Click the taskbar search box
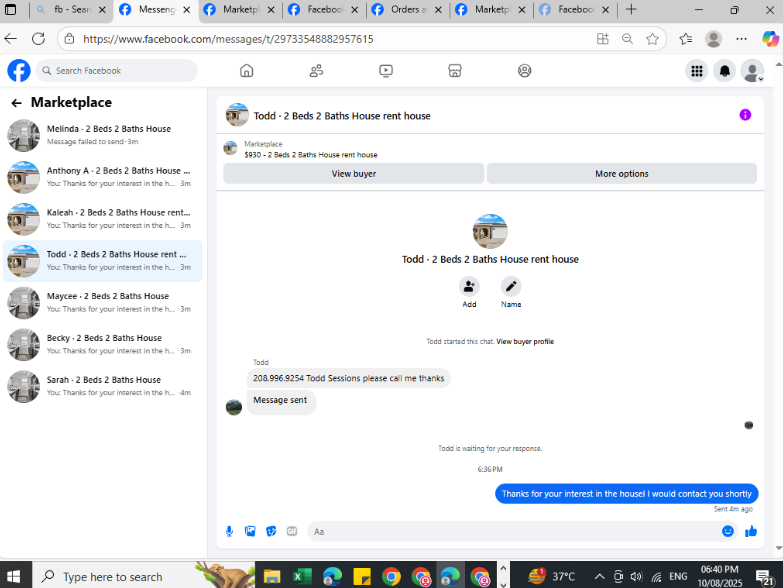Viewport: 783px width, 588px height. point(143,577)
